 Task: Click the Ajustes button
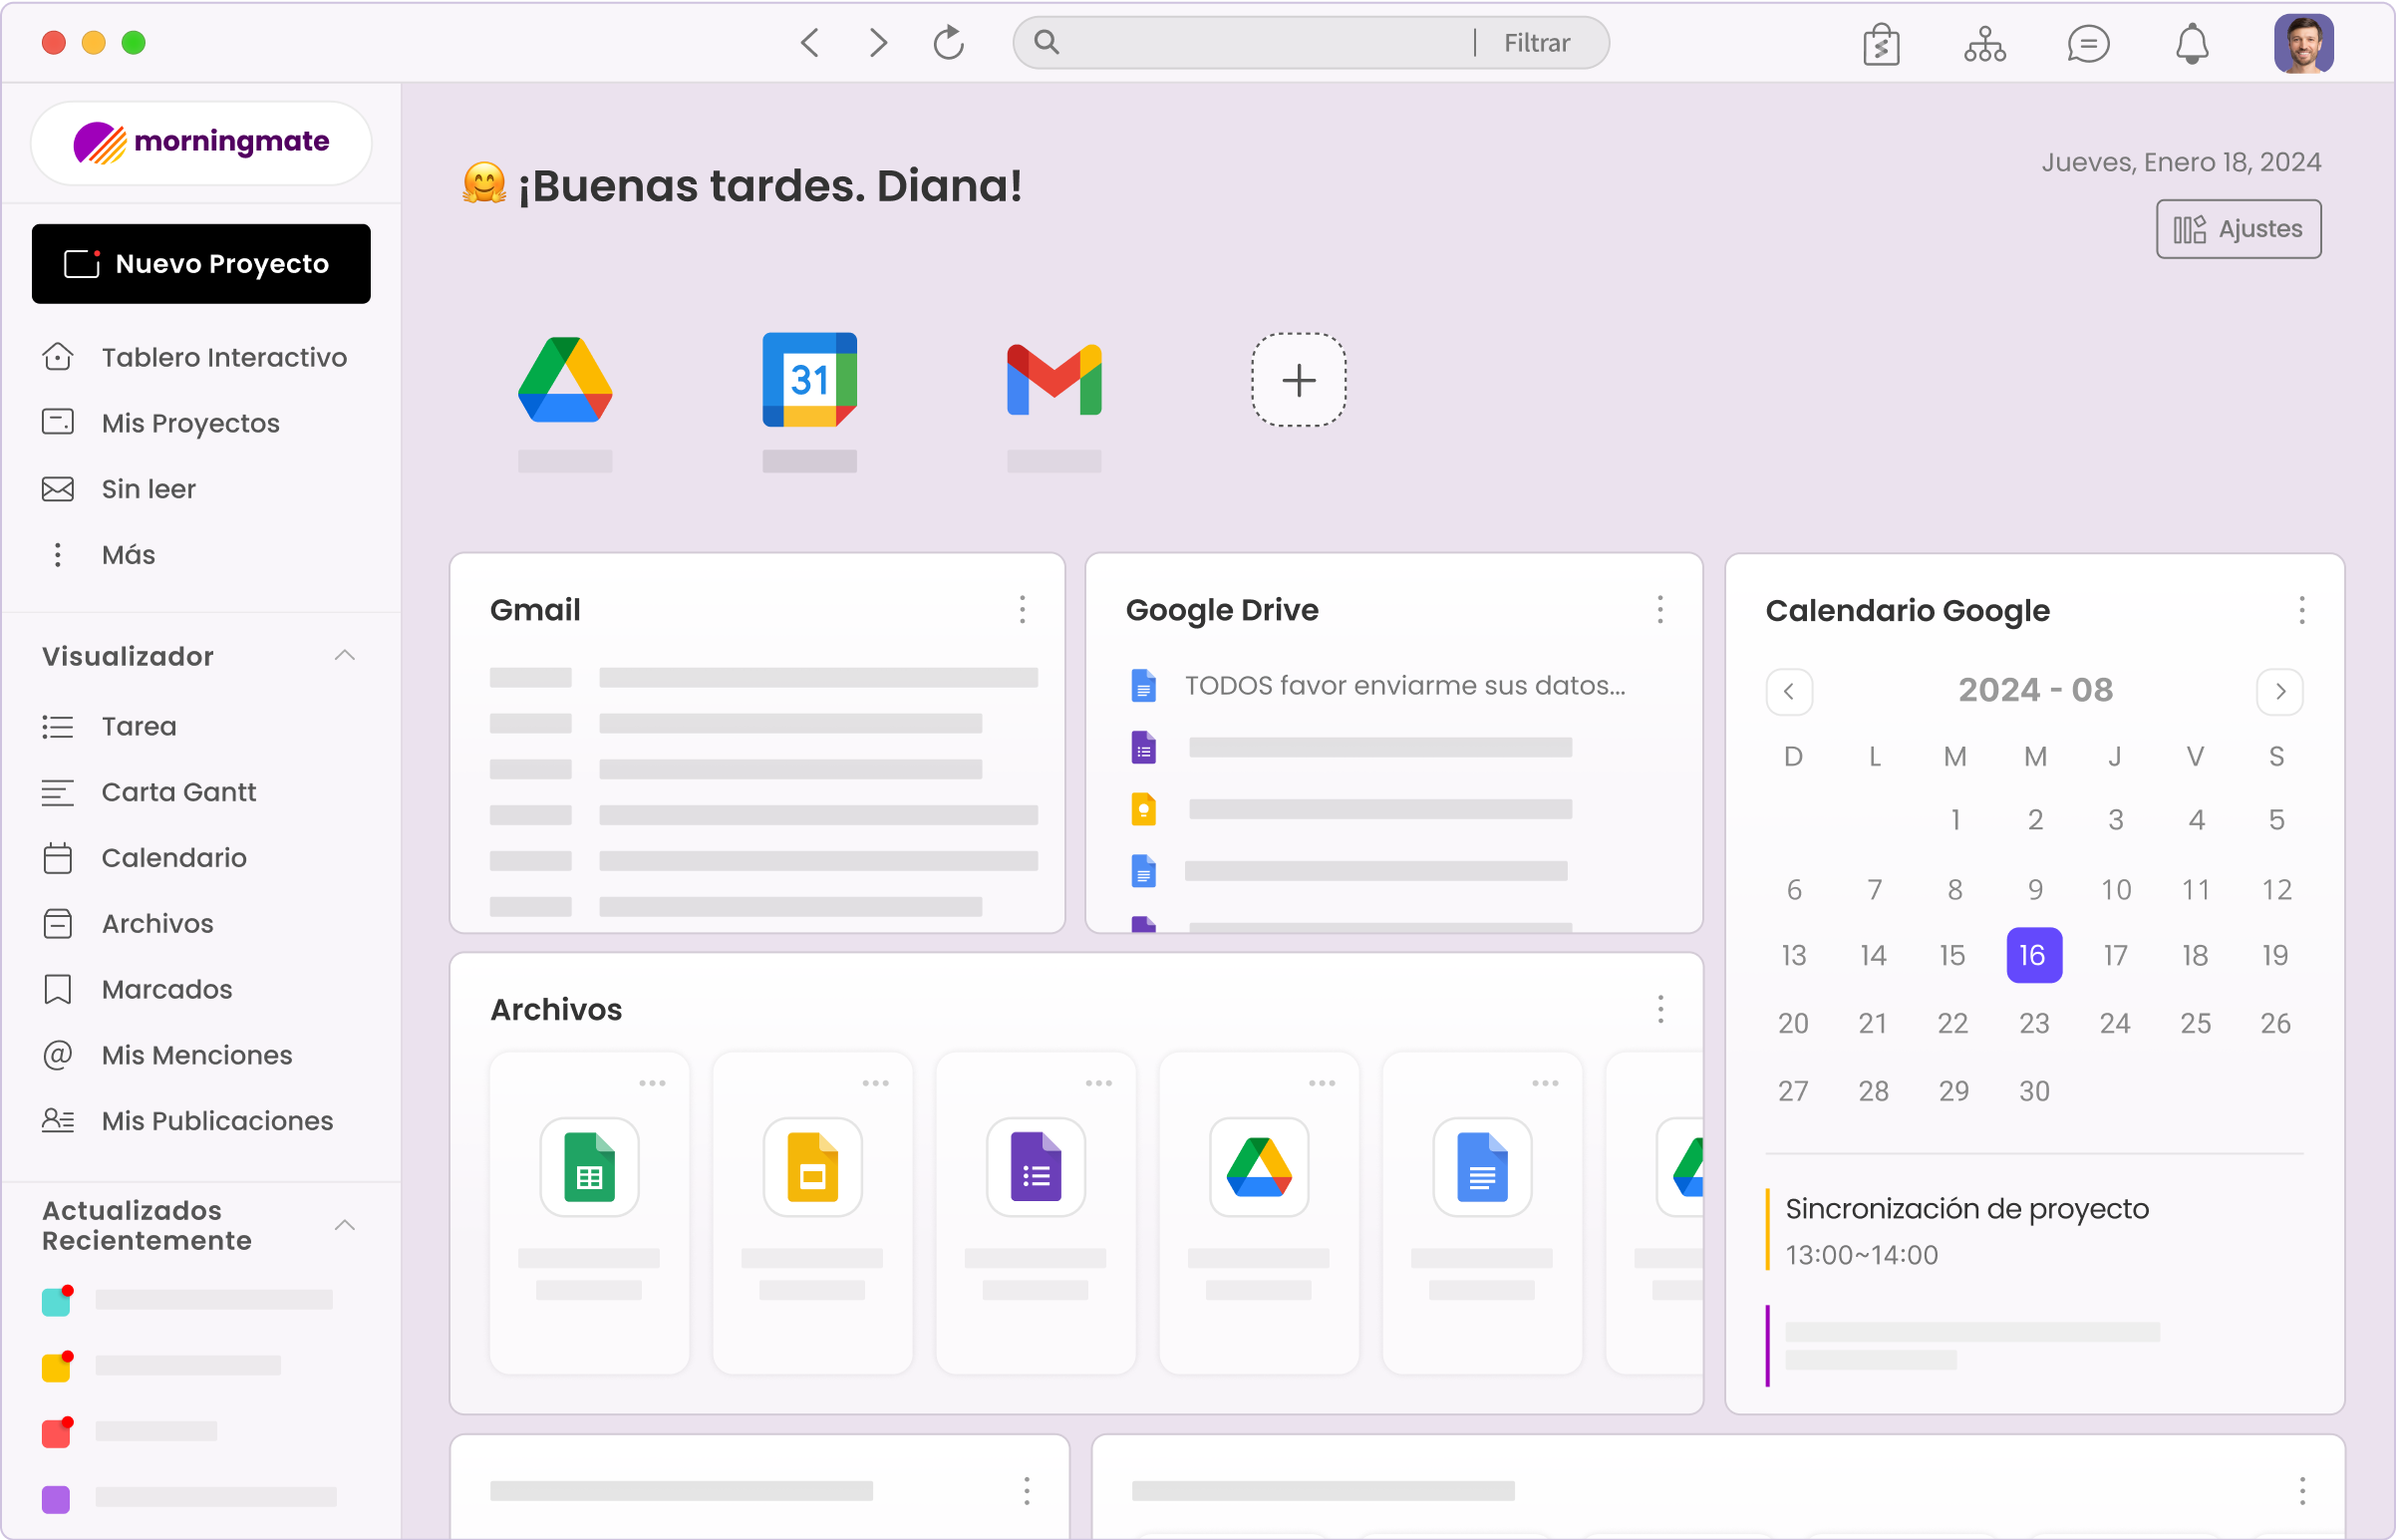(x=2238, y=229)
